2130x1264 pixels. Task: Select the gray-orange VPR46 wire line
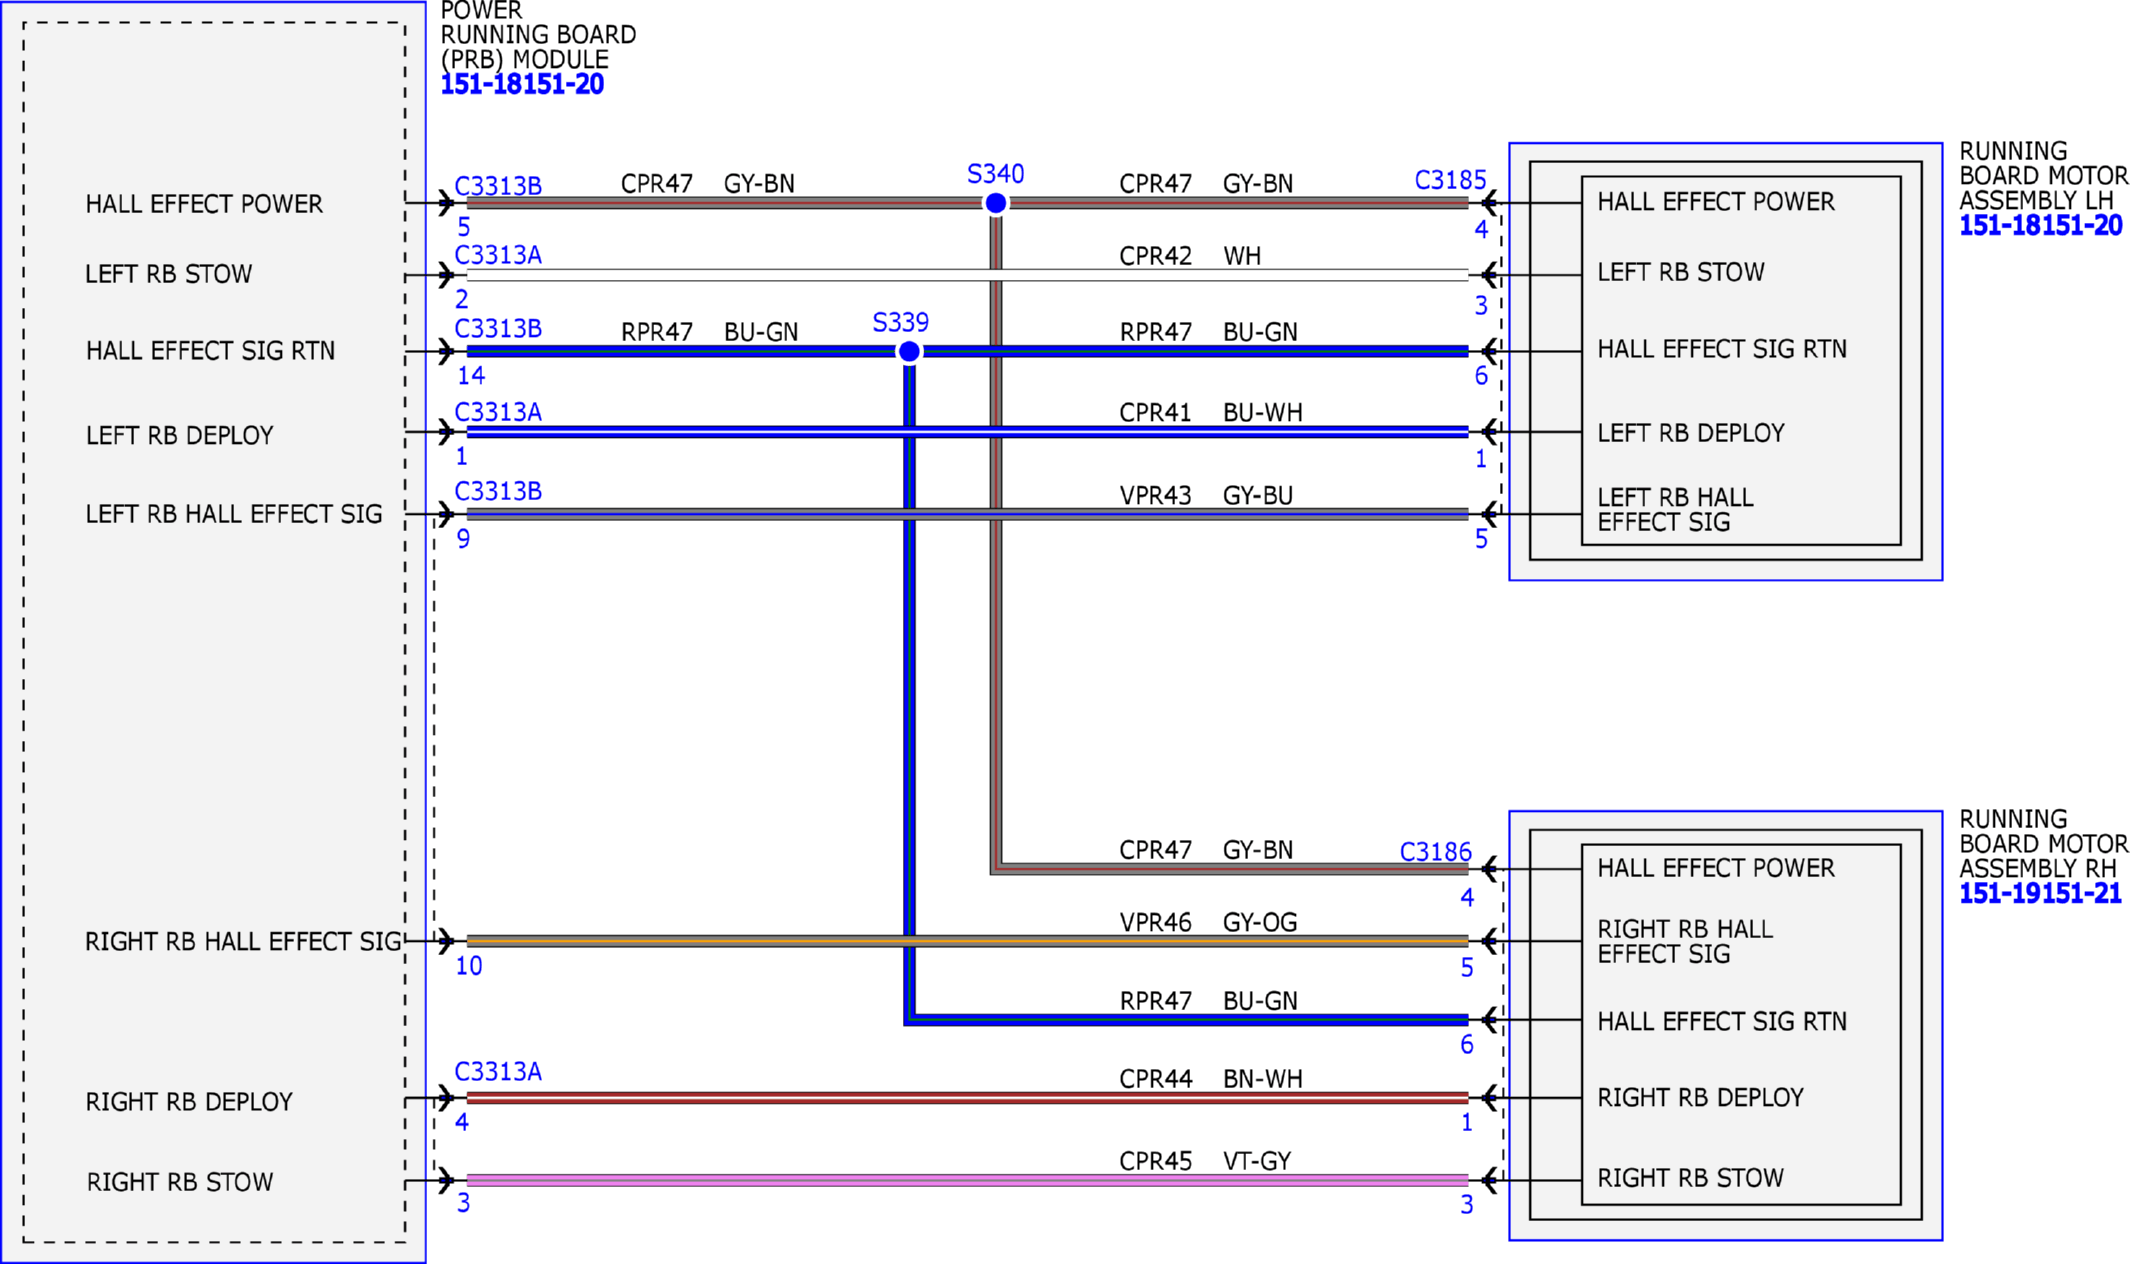click(967, 941)
